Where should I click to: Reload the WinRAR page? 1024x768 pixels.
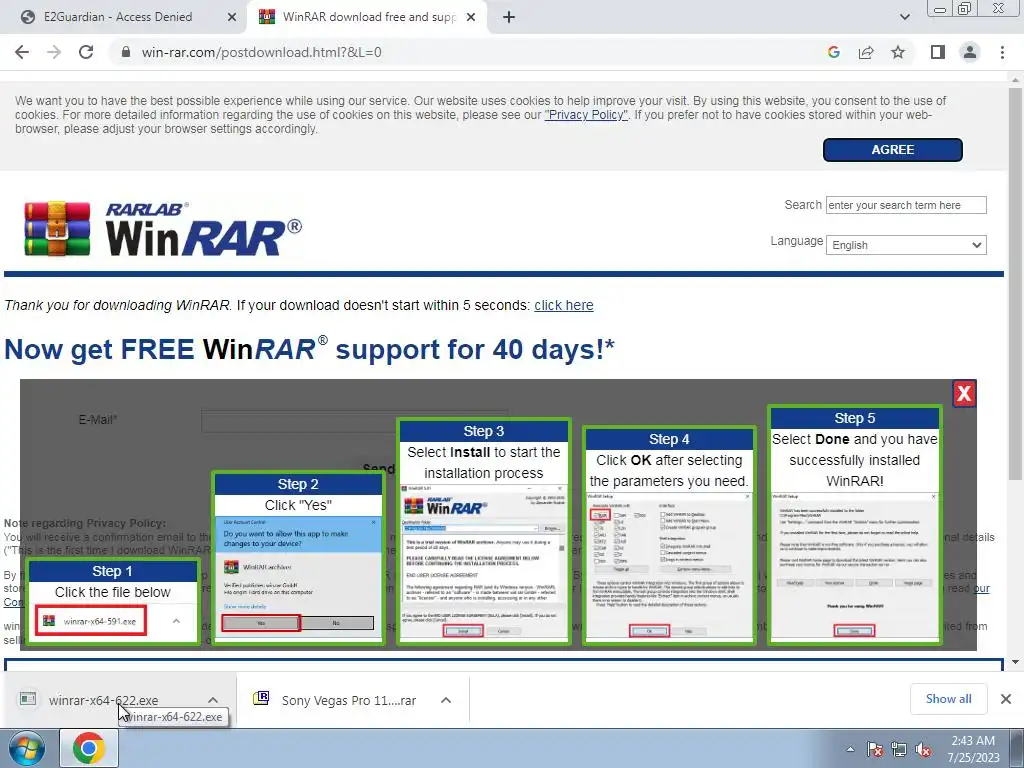86,52
